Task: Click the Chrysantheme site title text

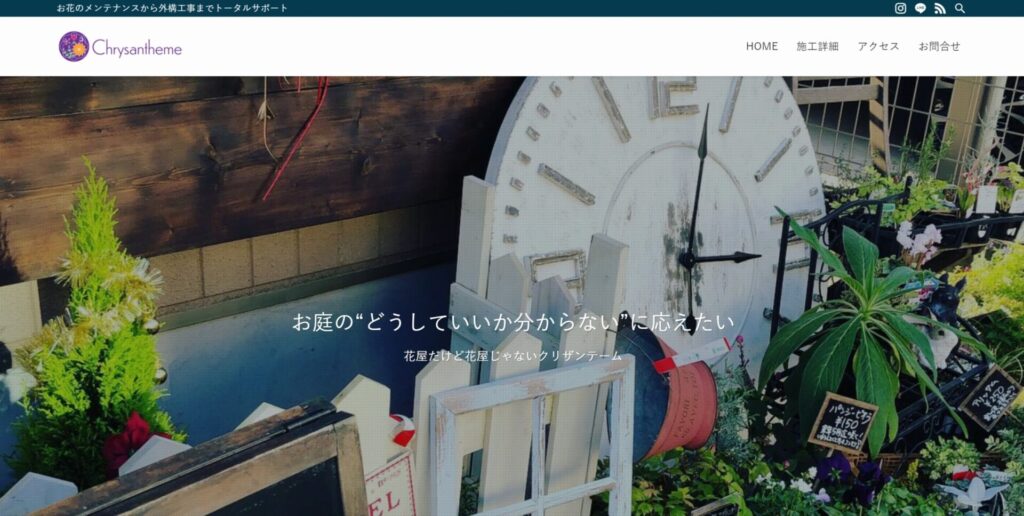Action: (137, 48)
